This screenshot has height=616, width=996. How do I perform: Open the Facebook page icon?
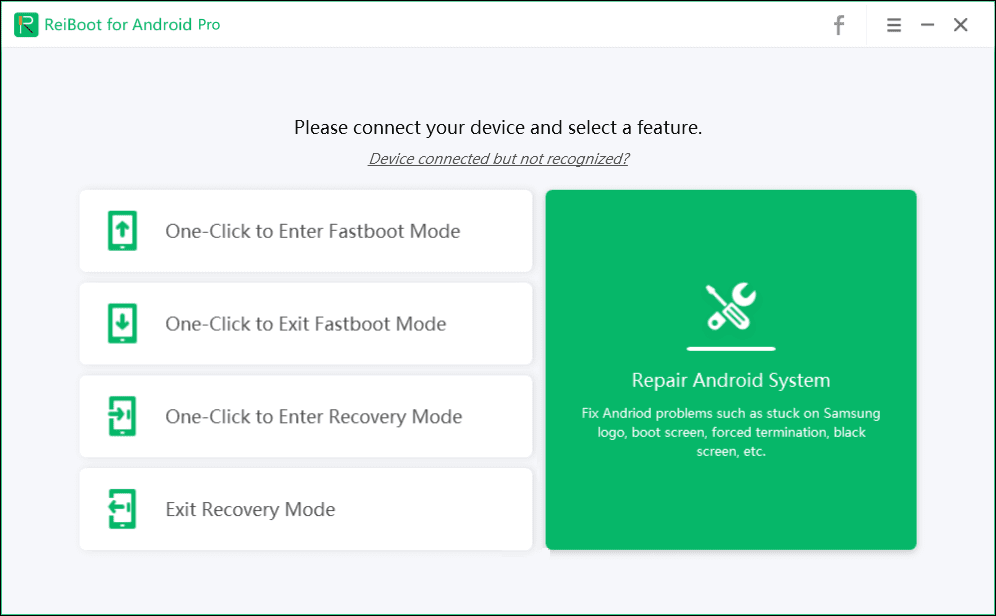pyautogui.click(x=839, y=25)
